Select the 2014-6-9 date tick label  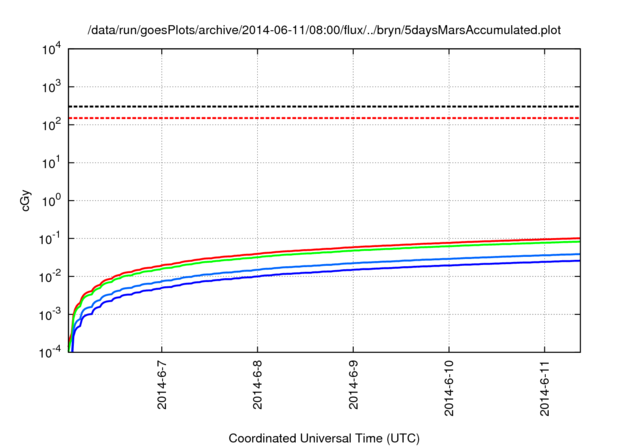(x=353, y=391)
